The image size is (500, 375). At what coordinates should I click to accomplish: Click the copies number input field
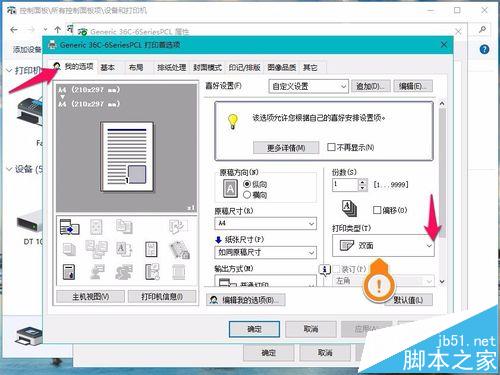(345, 185)
